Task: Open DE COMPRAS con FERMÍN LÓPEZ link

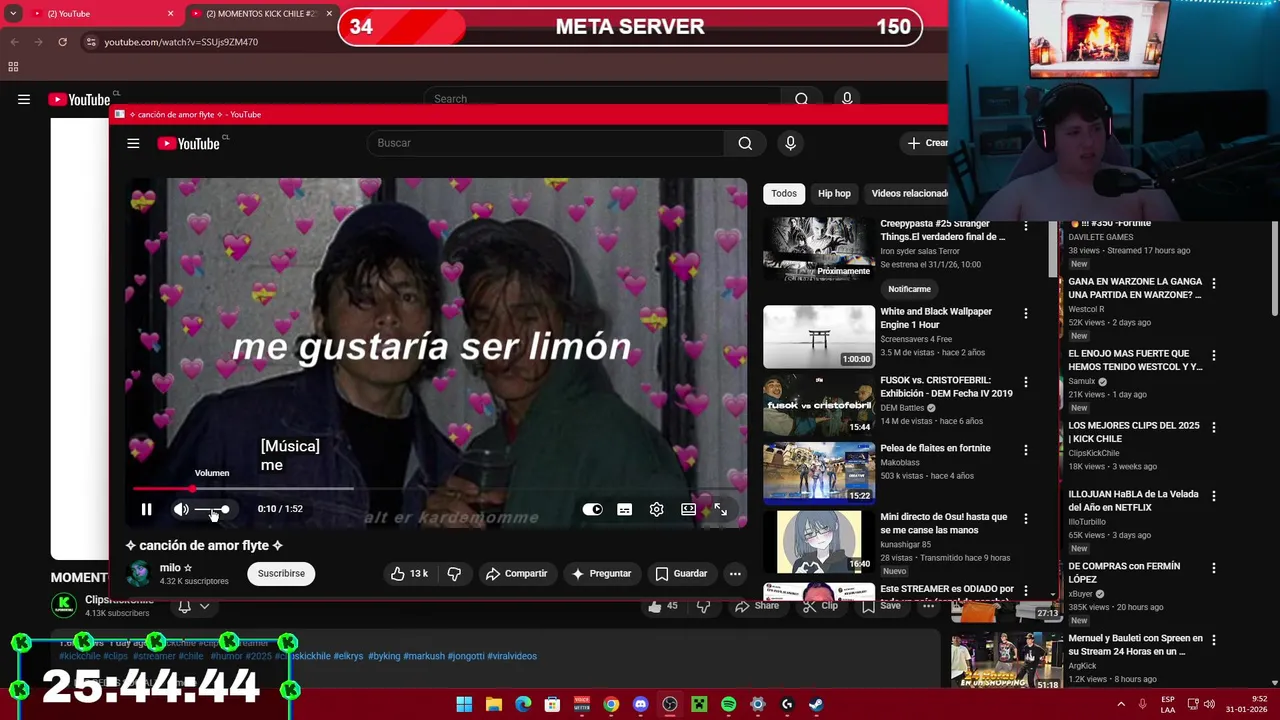Action: click(1124, 573)
